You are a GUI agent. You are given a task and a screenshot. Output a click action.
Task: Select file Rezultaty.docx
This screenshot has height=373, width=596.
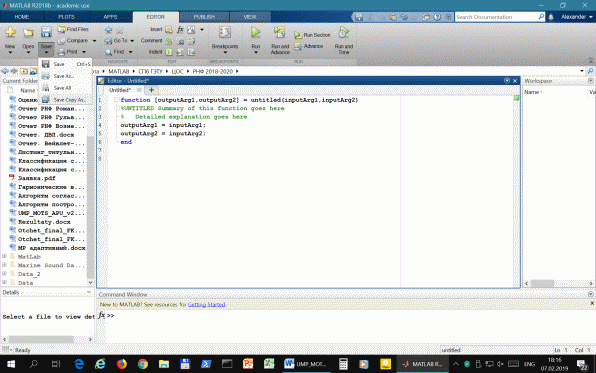point(44,222)
